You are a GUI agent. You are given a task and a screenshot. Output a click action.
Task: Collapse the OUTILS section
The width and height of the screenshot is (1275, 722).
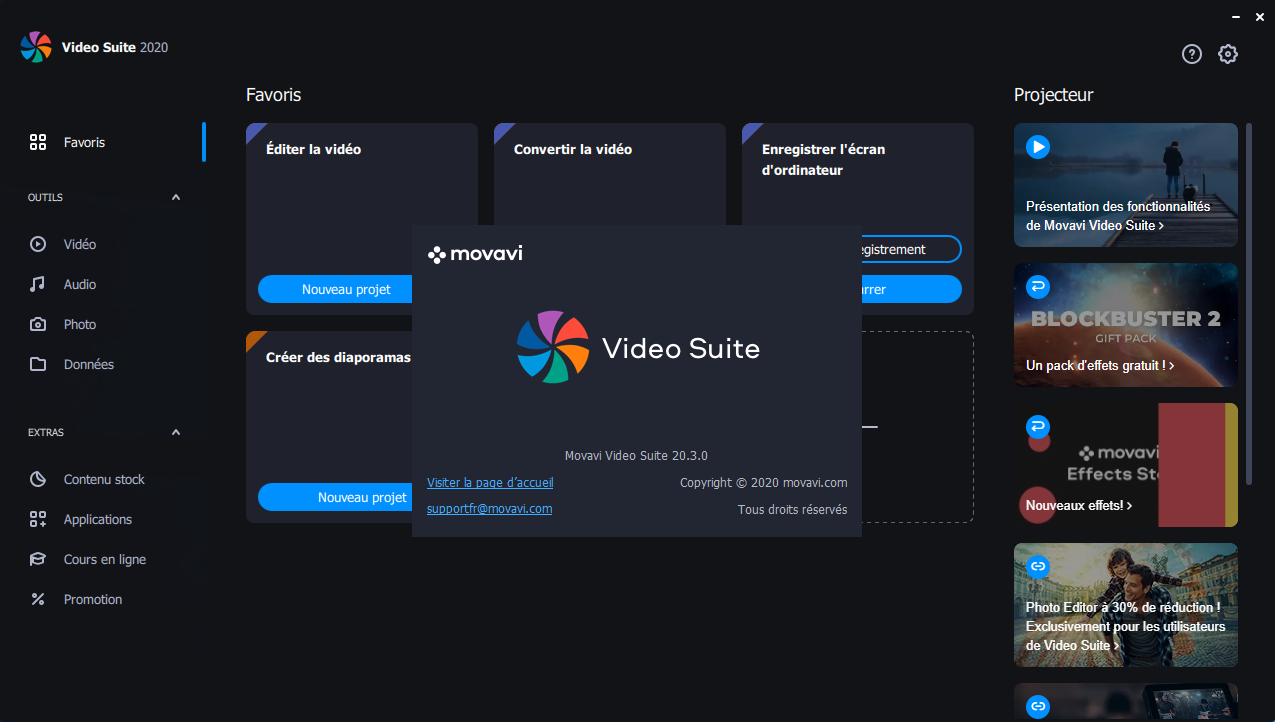[x=176, y=198]
